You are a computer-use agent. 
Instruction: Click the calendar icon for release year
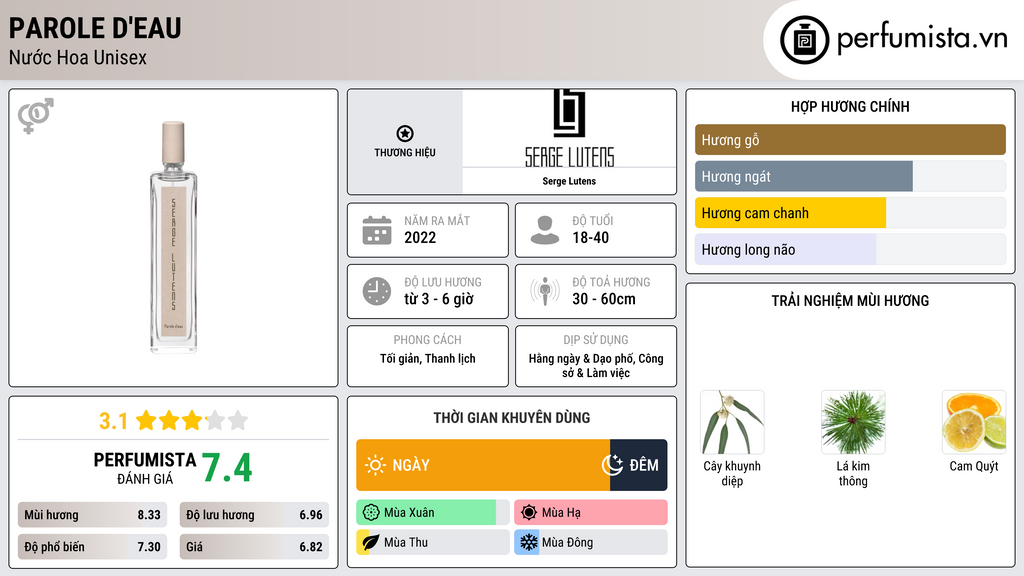(377, 230)
